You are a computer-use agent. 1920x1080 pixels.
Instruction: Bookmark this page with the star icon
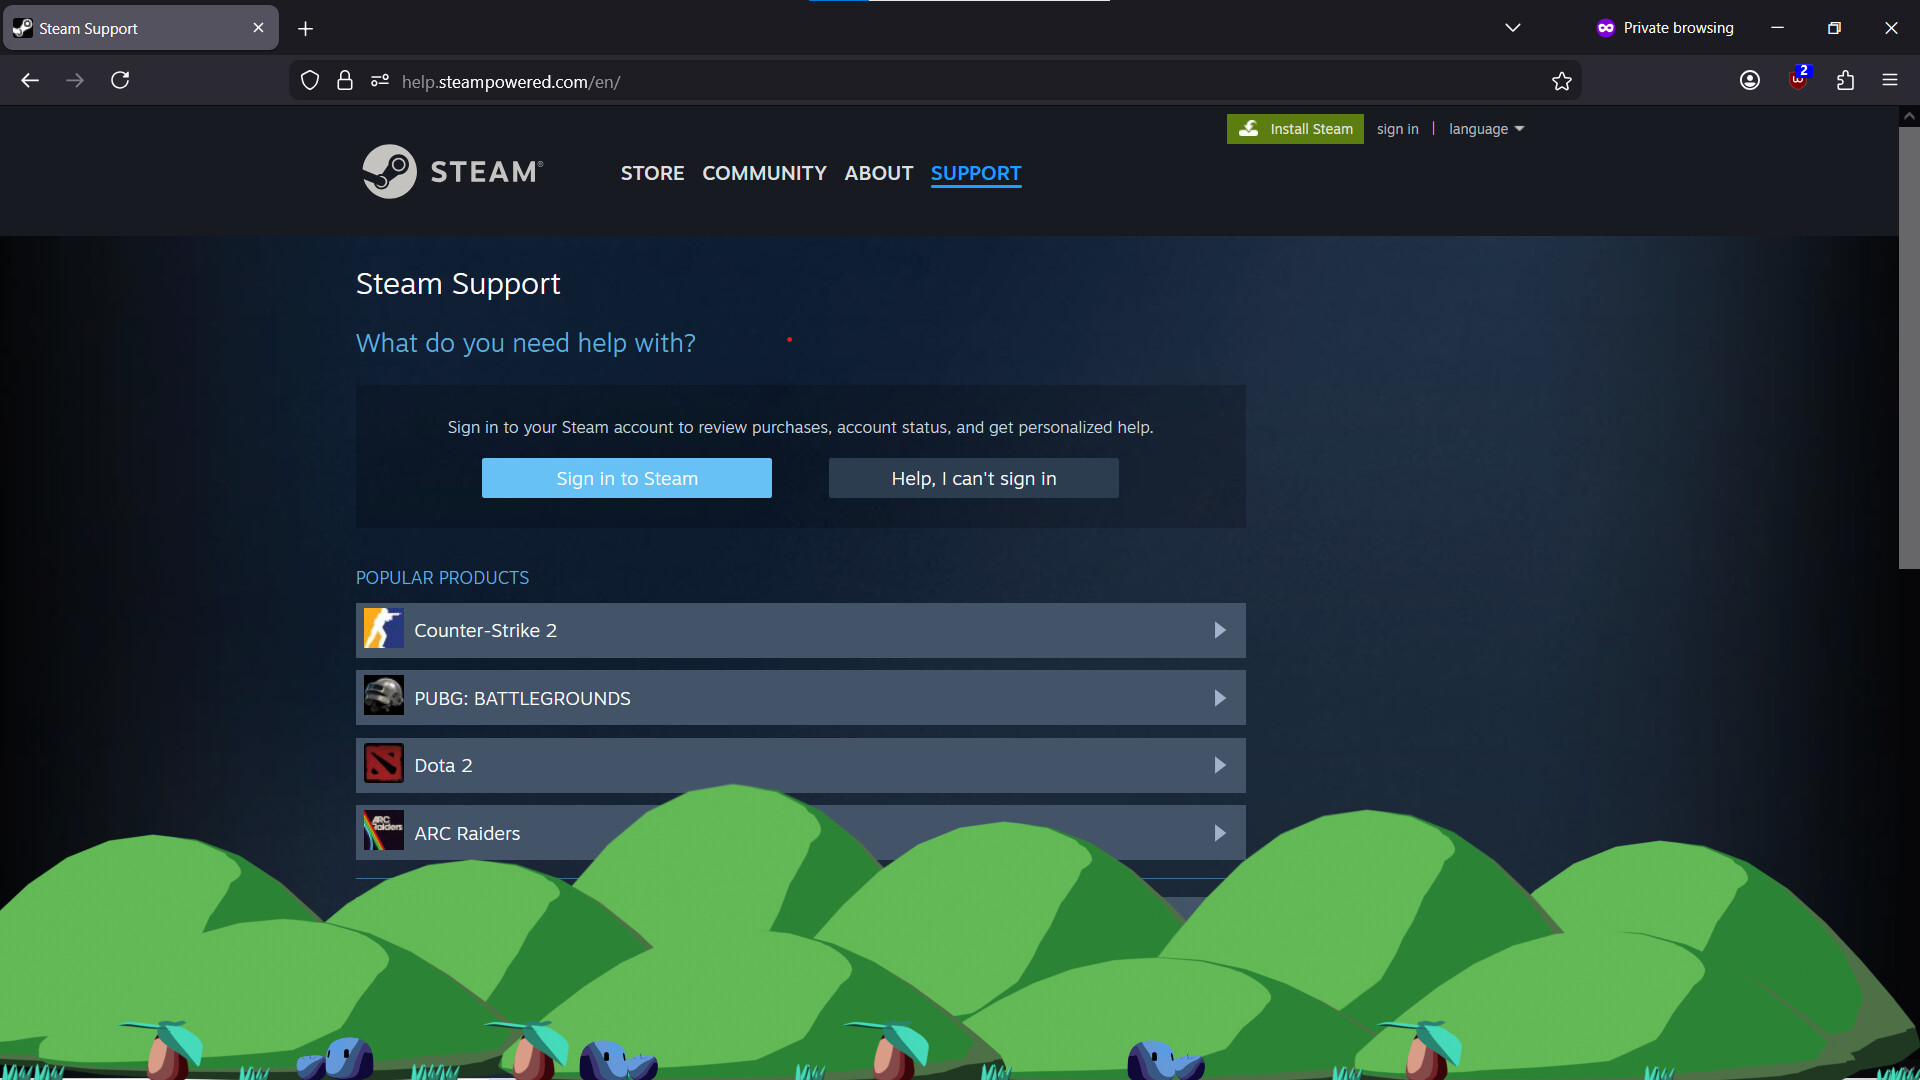1562,80
